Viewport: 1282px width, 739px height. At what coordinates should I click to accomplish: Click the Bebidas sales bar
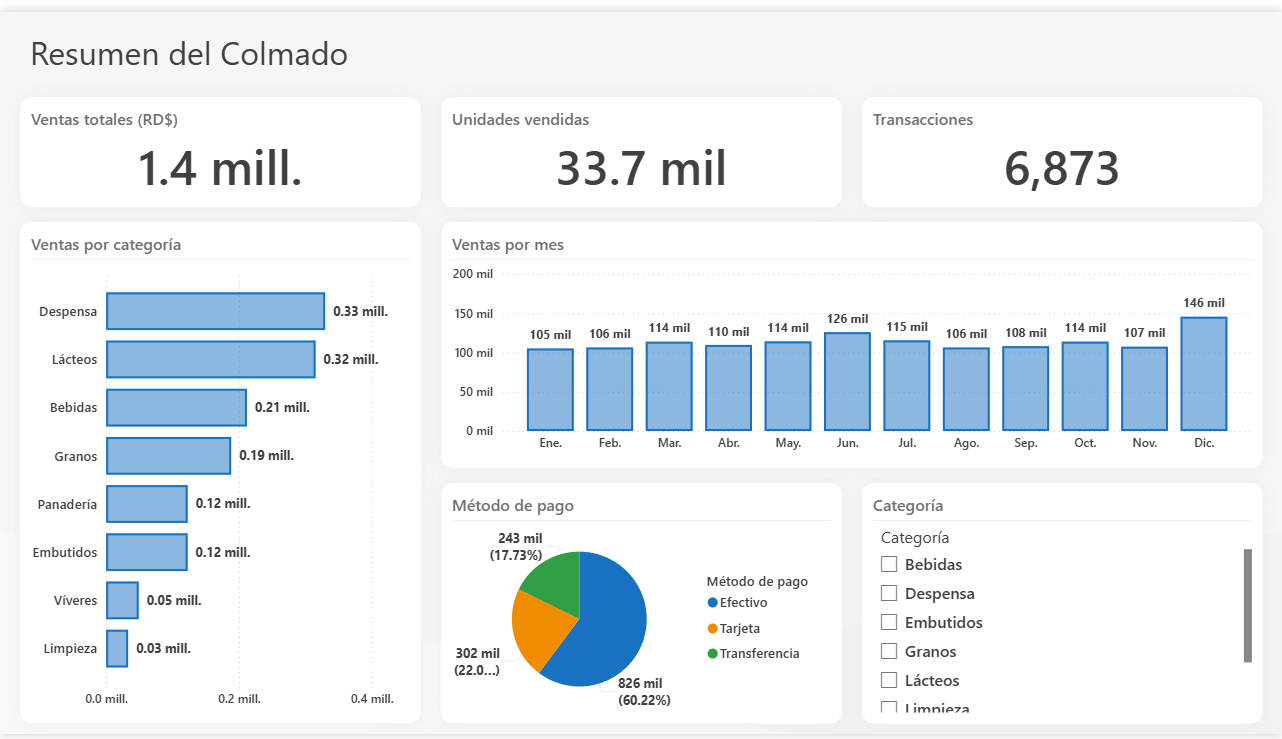tap(176, 407)
